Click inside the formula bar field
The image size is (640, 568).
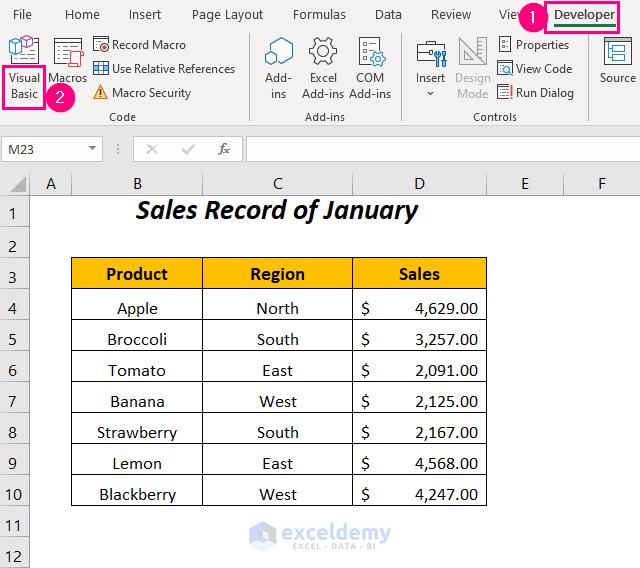tap(440, 149)
